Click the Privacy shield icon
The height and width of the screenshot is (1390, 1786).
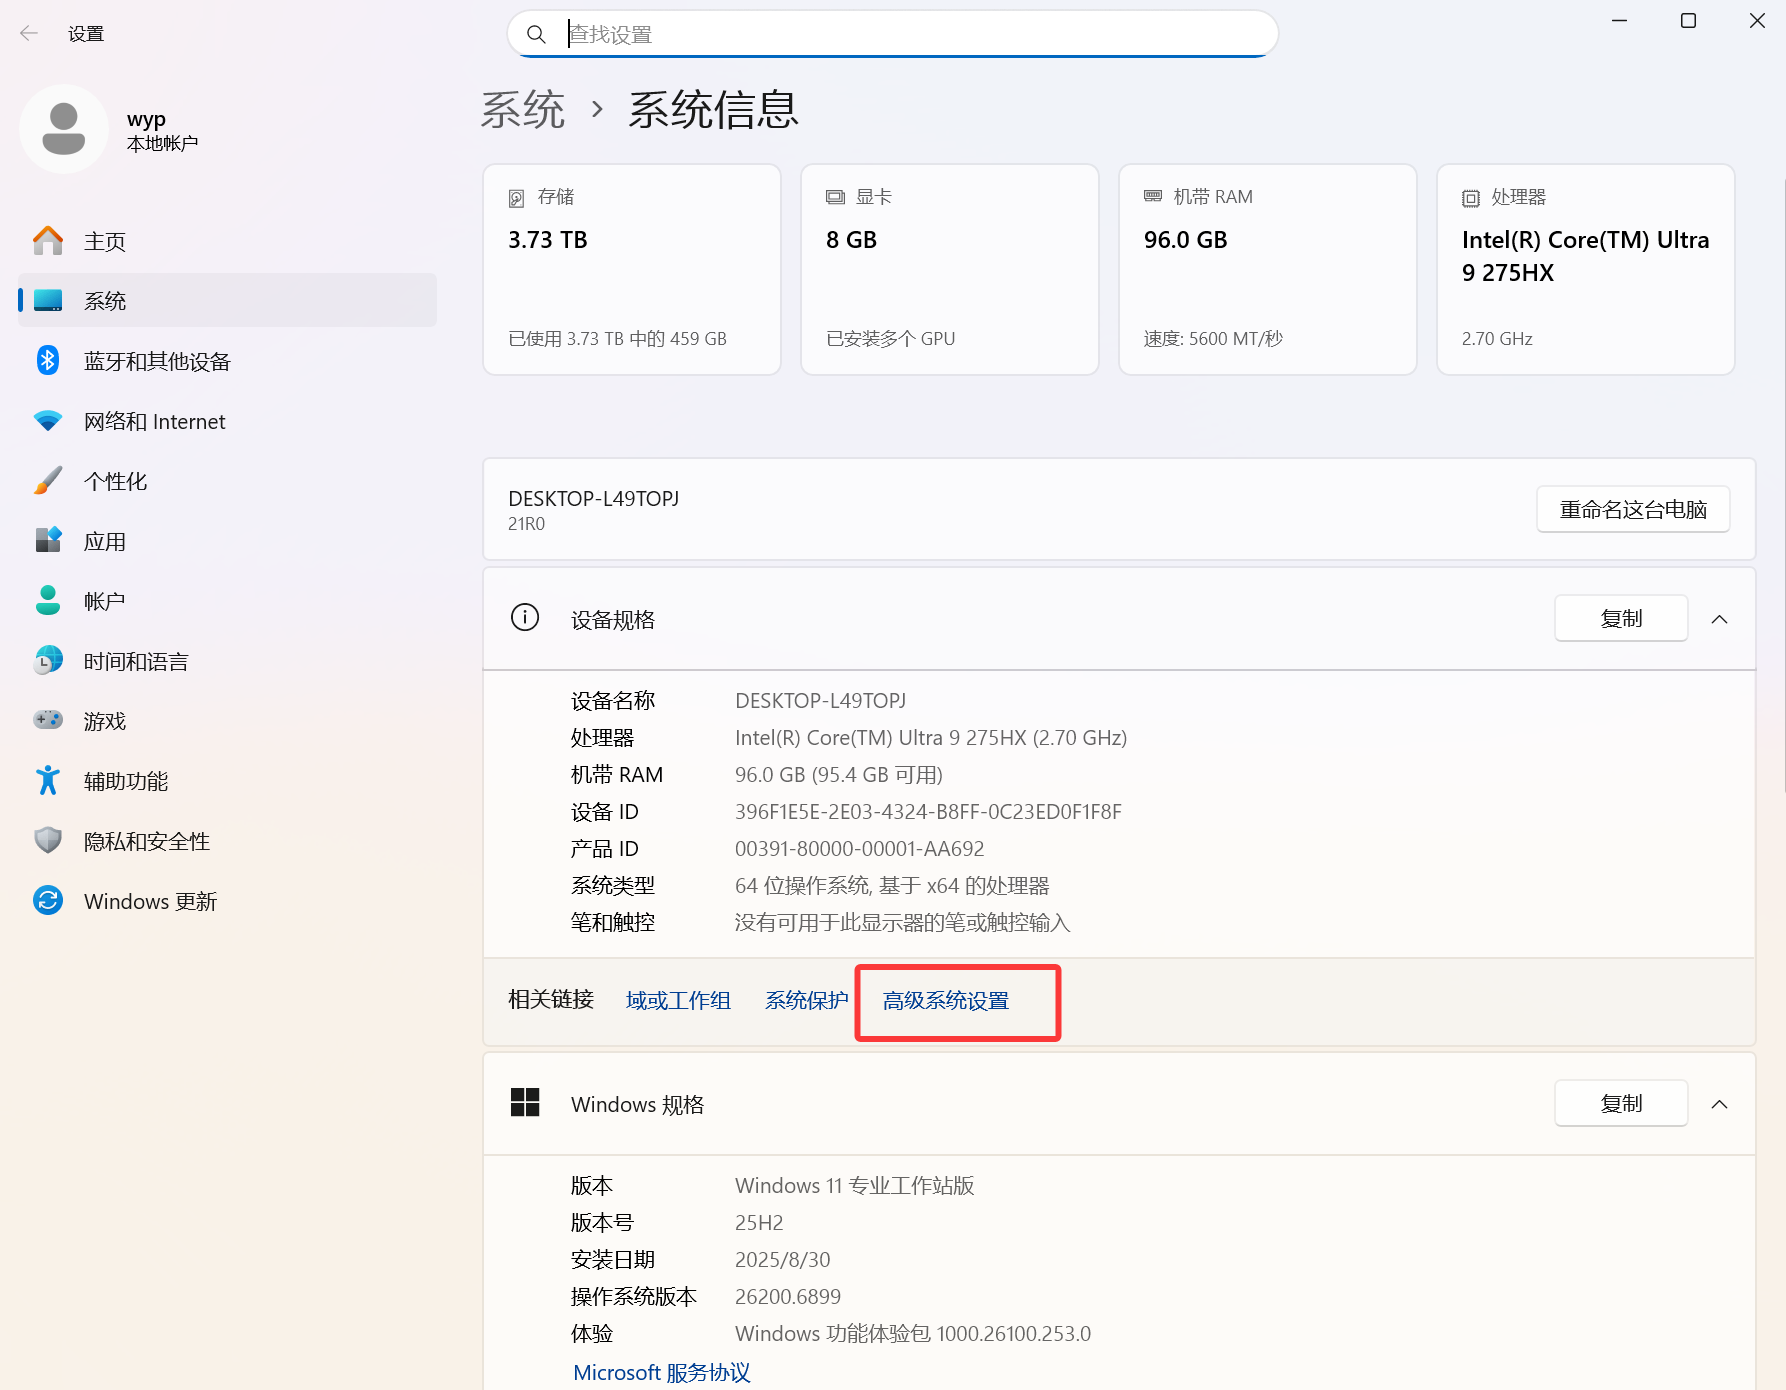[x=48, y=841]
